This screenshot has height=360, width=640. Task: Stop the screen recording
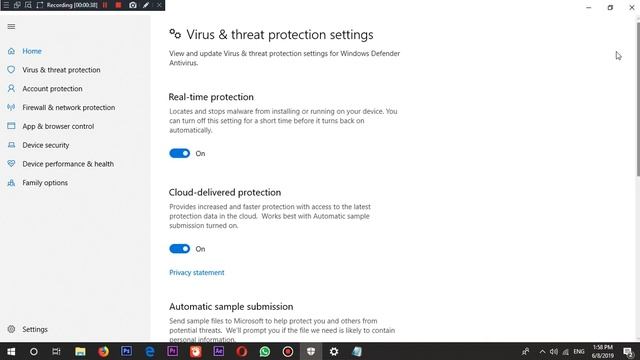118,5
